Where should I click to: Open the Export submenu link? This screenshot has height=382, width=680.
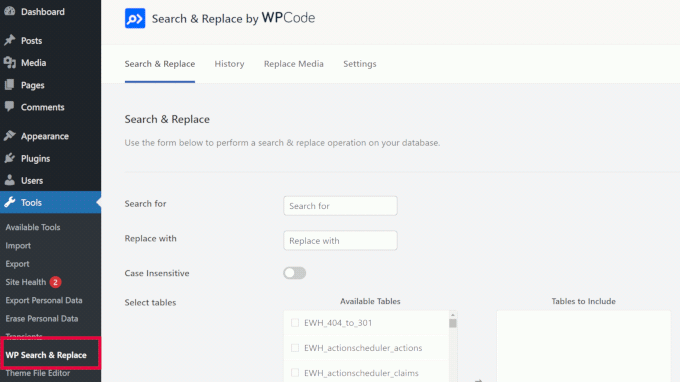pos(17,264)
